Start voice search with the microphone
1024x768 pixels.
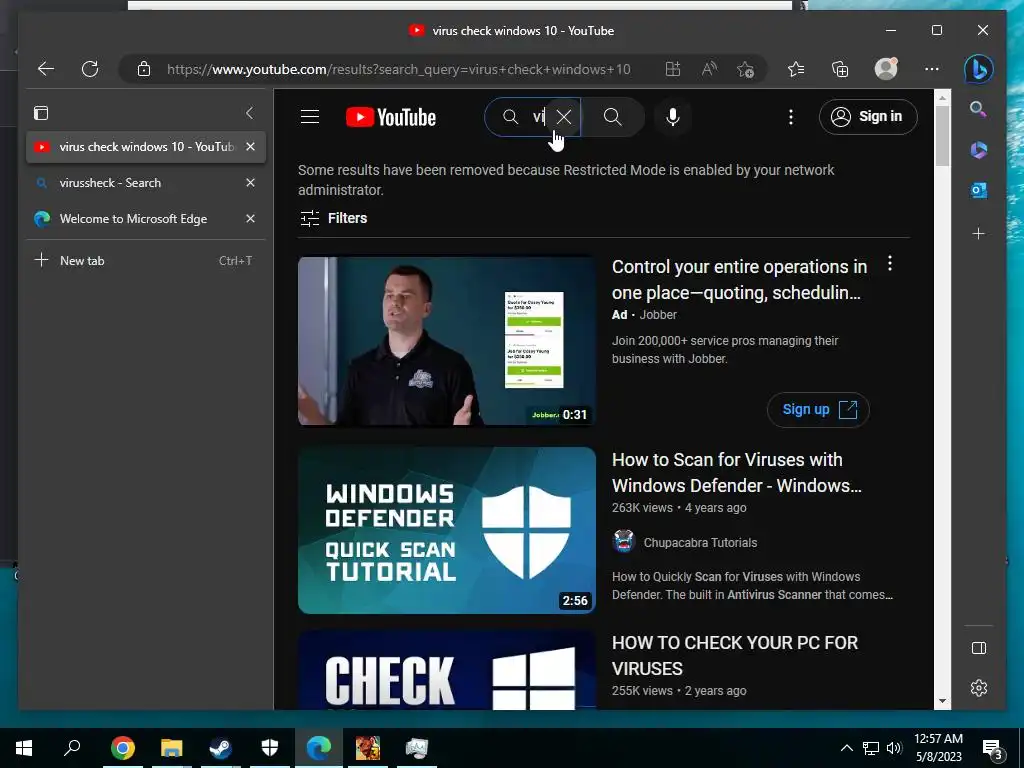[x=673, y=117]
